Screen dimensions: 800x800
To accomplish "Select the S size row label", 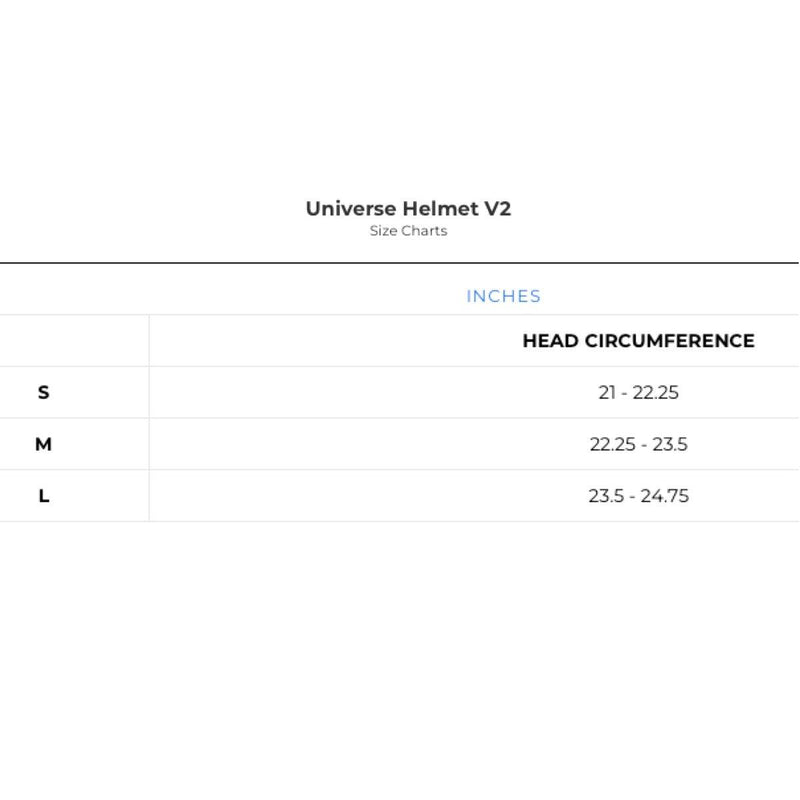I will pos(43,393).
